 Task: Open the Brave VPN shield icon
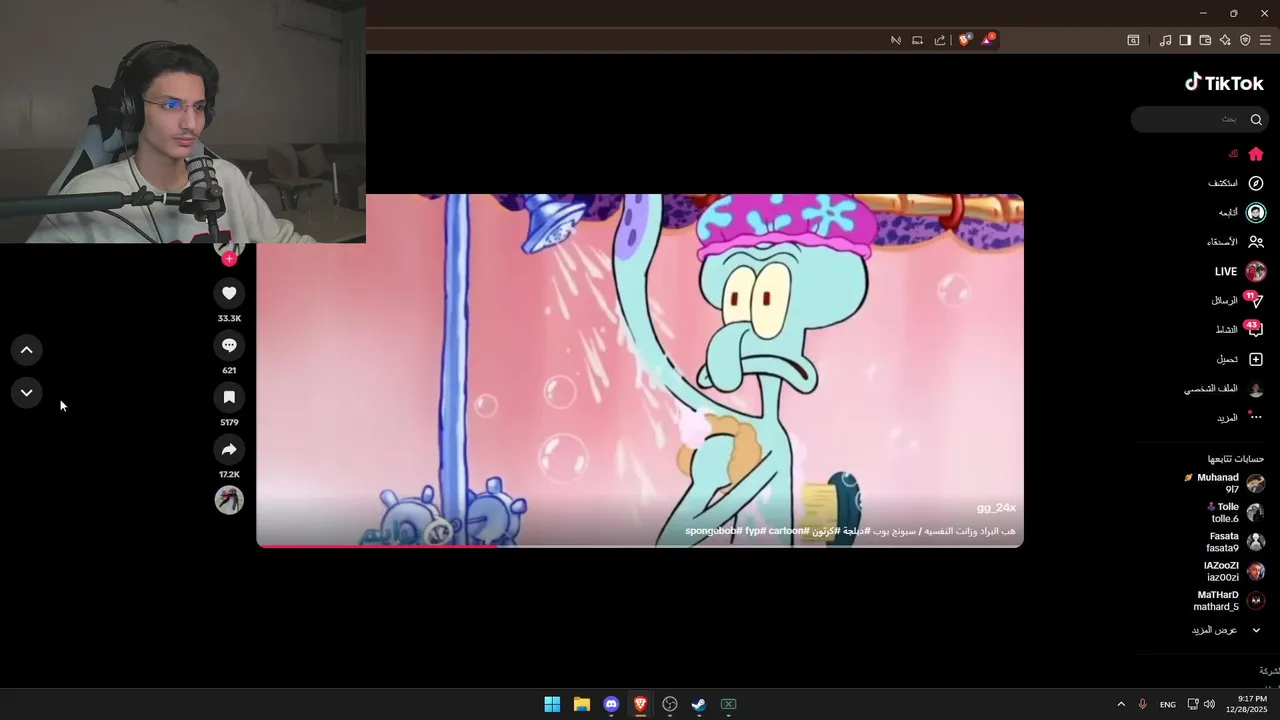(x=1245, y=40)
